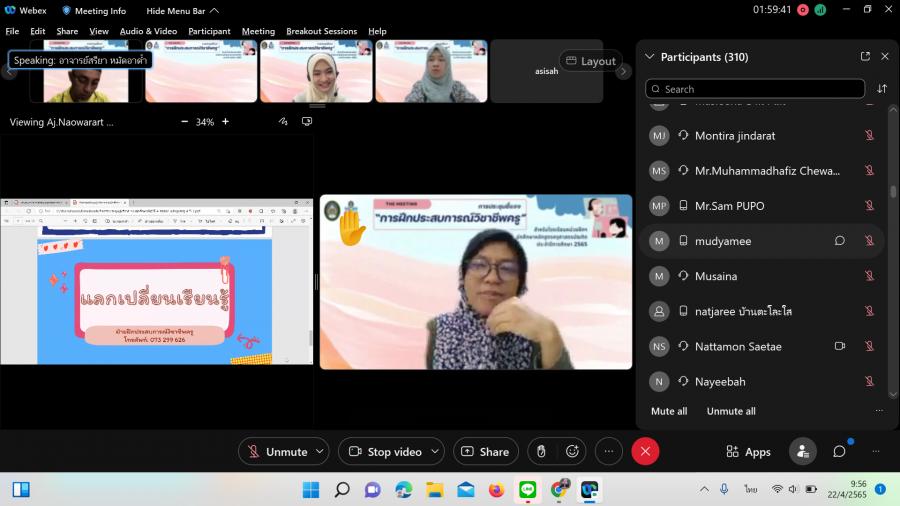The image size is (900, 506).
Task: Sort the participants list
Action: pos(882,89)
